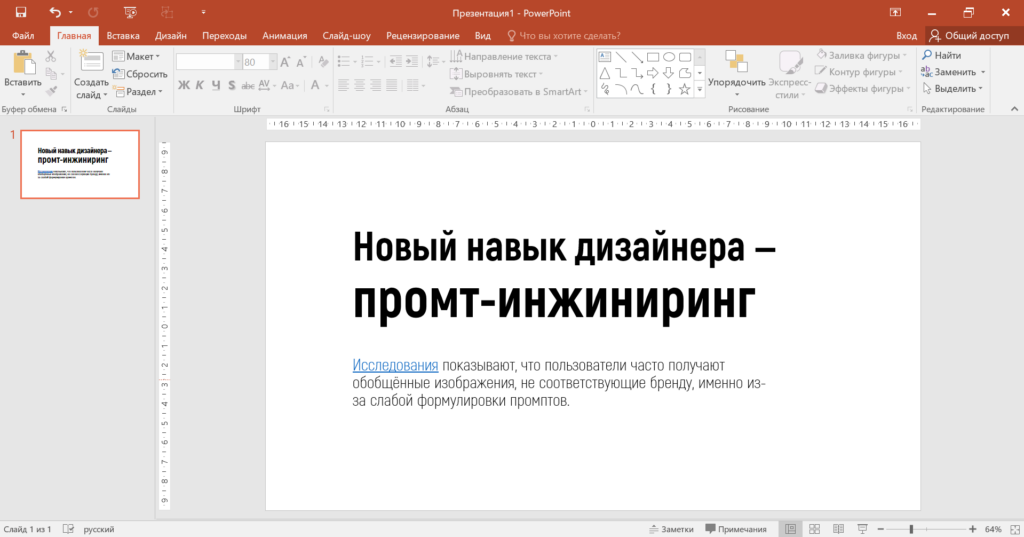This screenshot has width=1024, height=537.
Task: Open the Раздел section dropdown
Action: click(x=138, y=91)
